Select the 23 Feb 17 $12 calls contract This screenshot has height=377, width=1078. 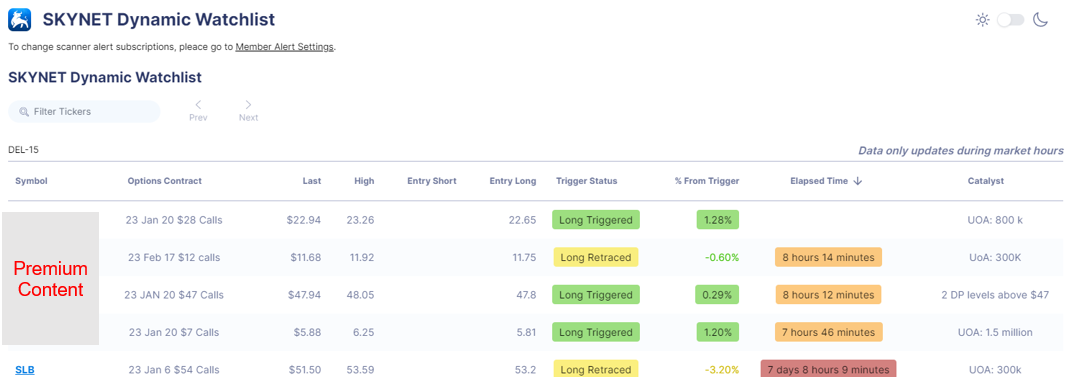click(173, 257)
